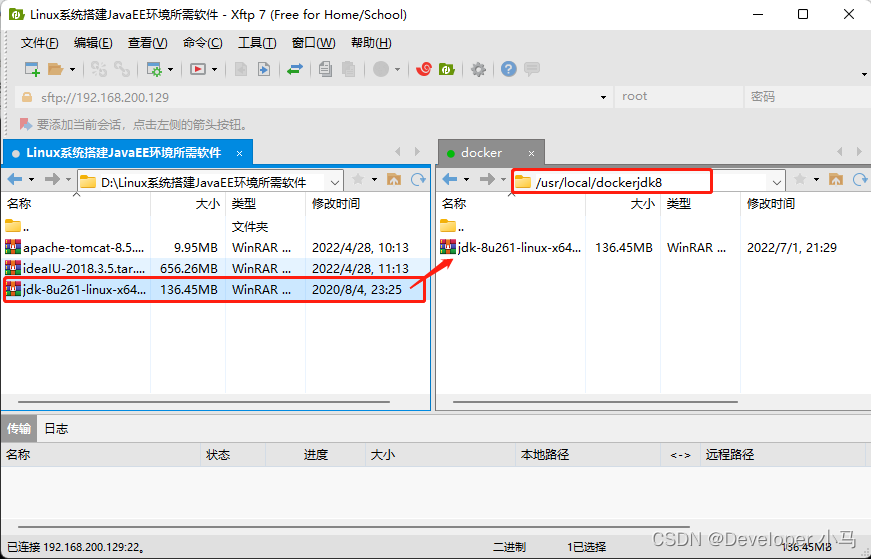Click the Paste toolbar icon
Viewport: 871px width, 559px height.
[x=348, y=69]
